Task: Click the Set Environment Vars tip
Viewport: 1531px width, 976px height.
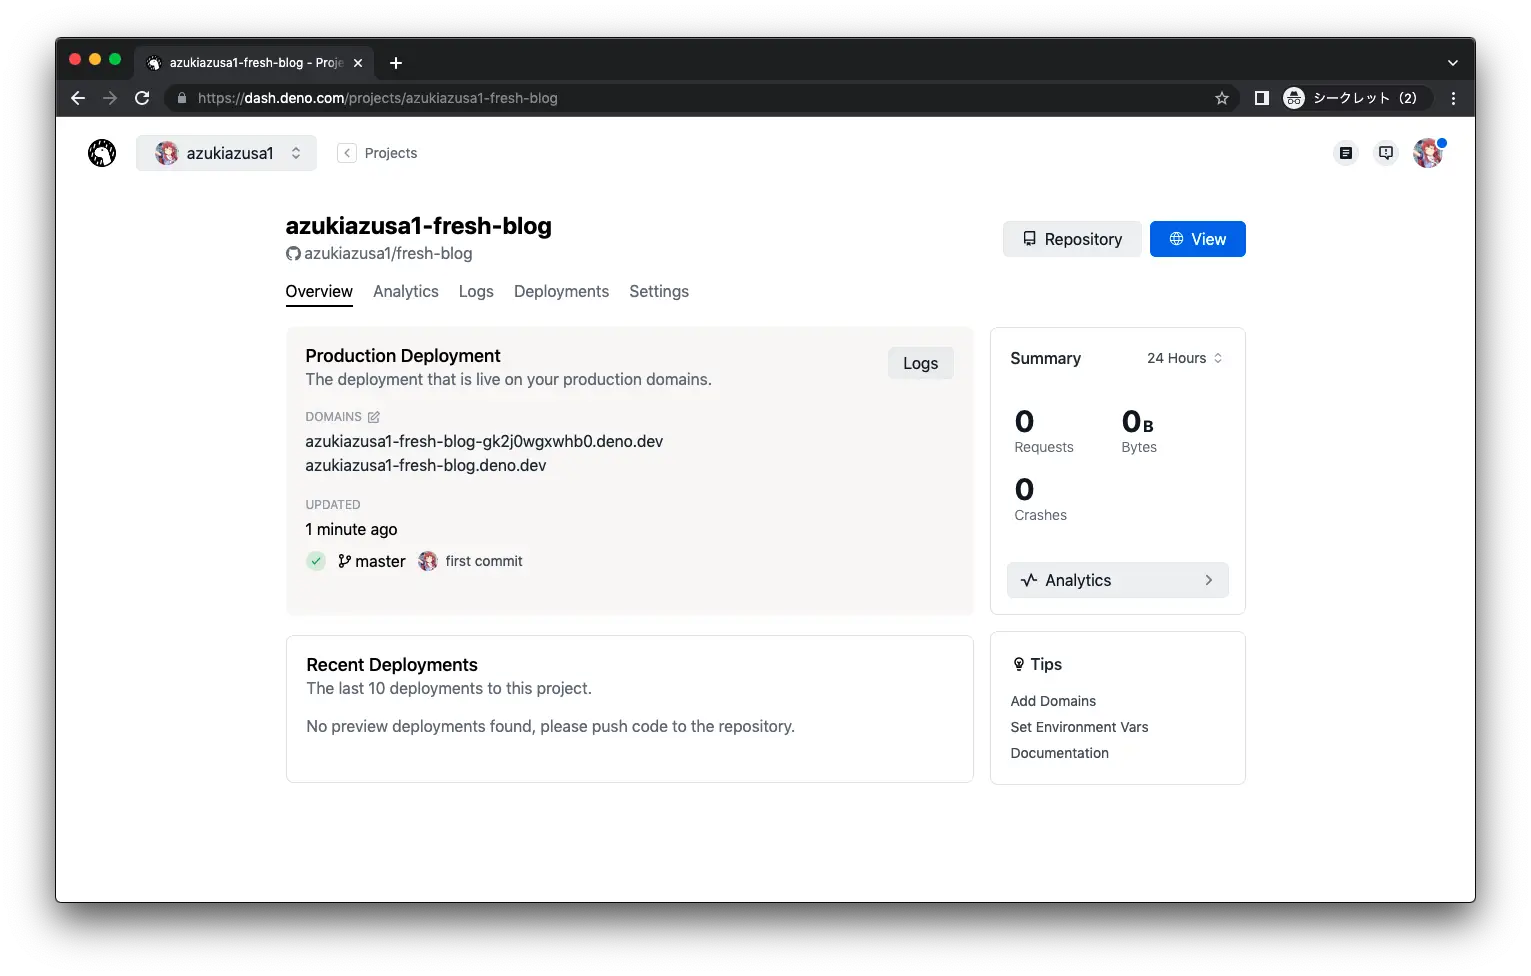Action: (x=1079, y=727)
